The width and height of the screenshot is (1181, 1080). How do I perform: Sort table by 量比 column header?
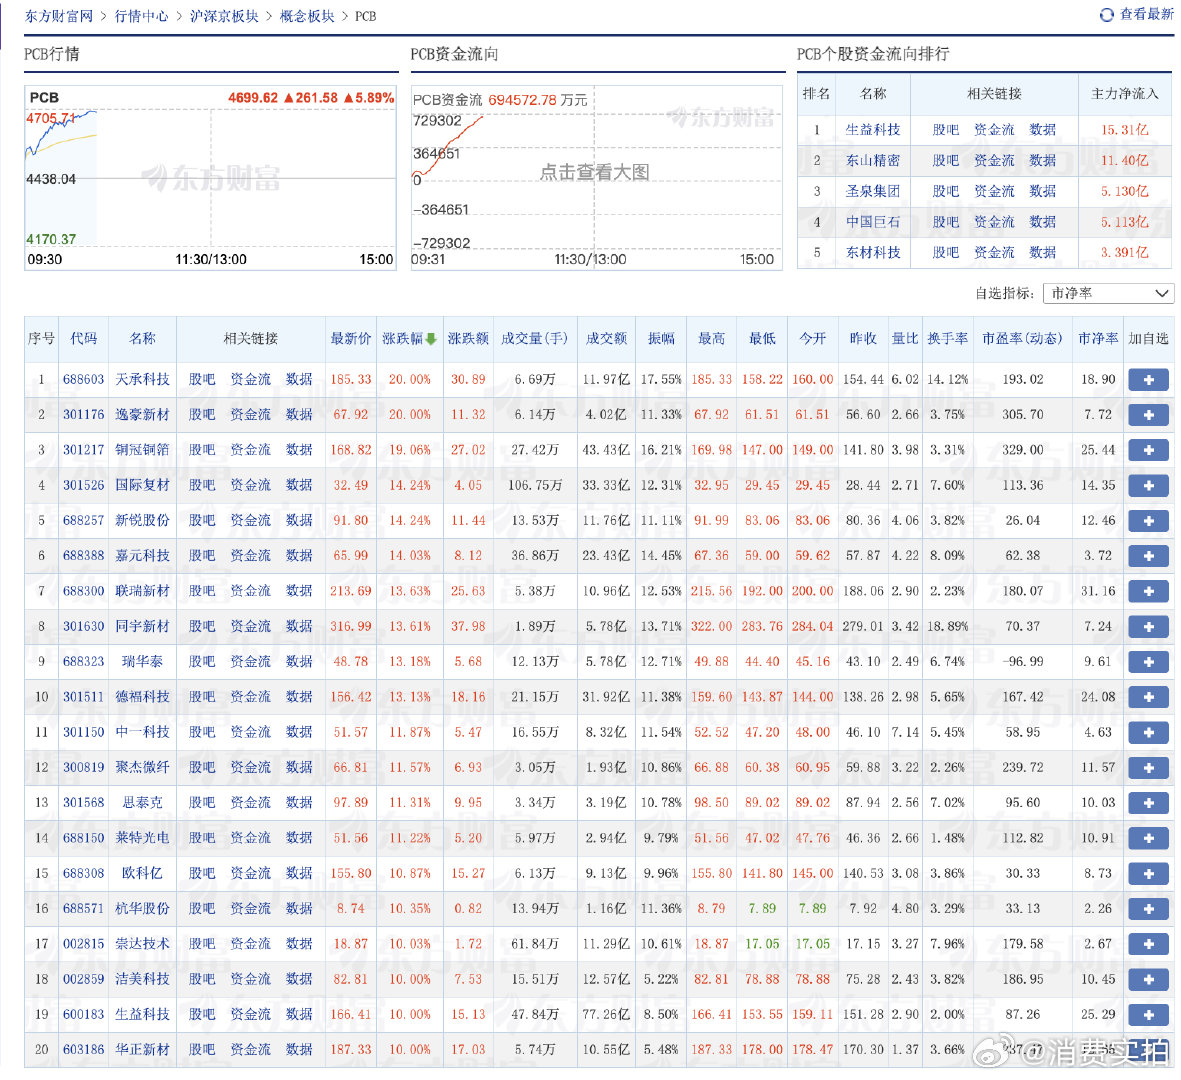click(905, 339)
